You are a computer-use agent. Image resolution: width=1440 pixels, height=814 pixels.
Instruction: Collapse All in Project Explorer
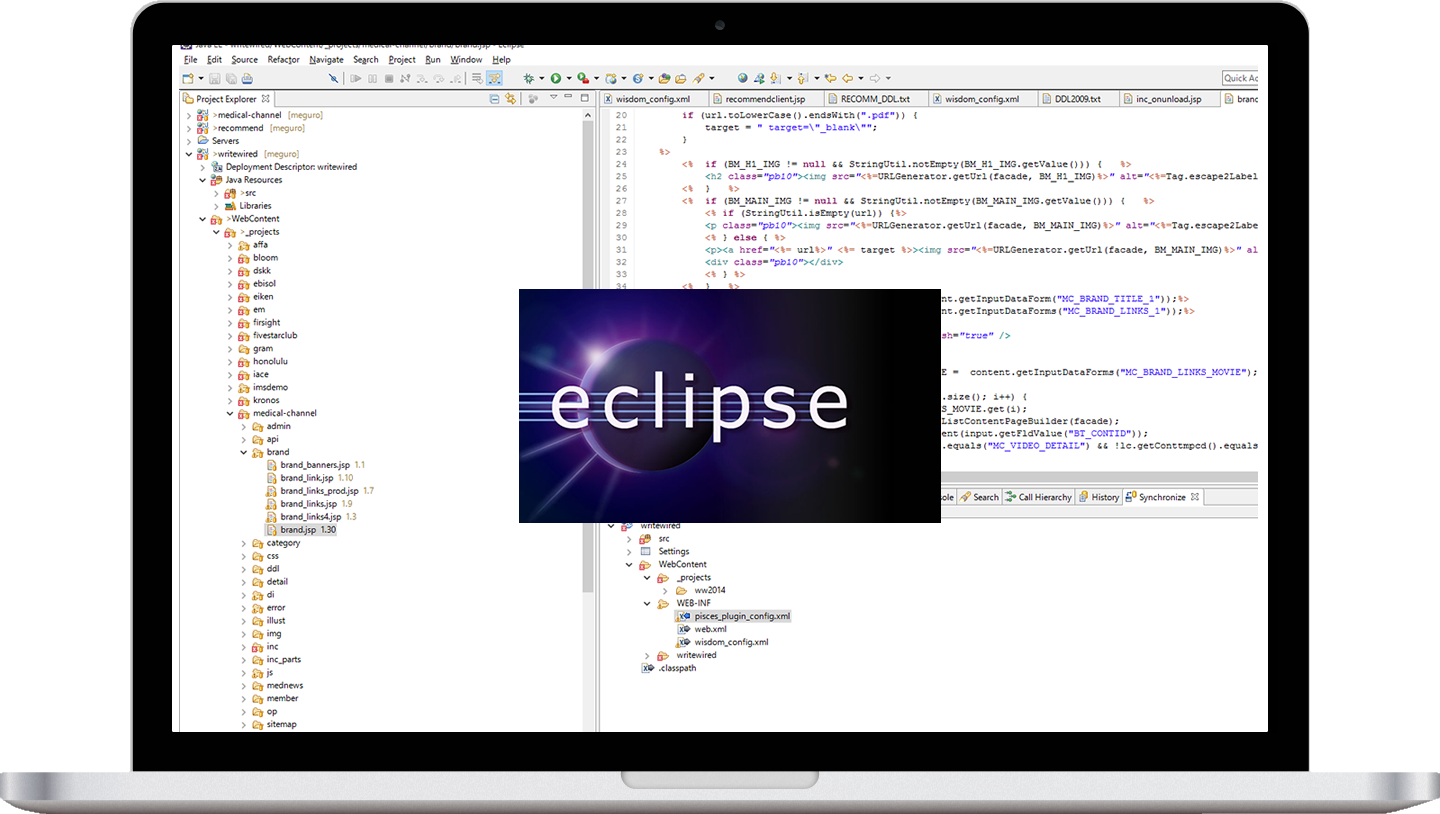[x=494, y=99]
